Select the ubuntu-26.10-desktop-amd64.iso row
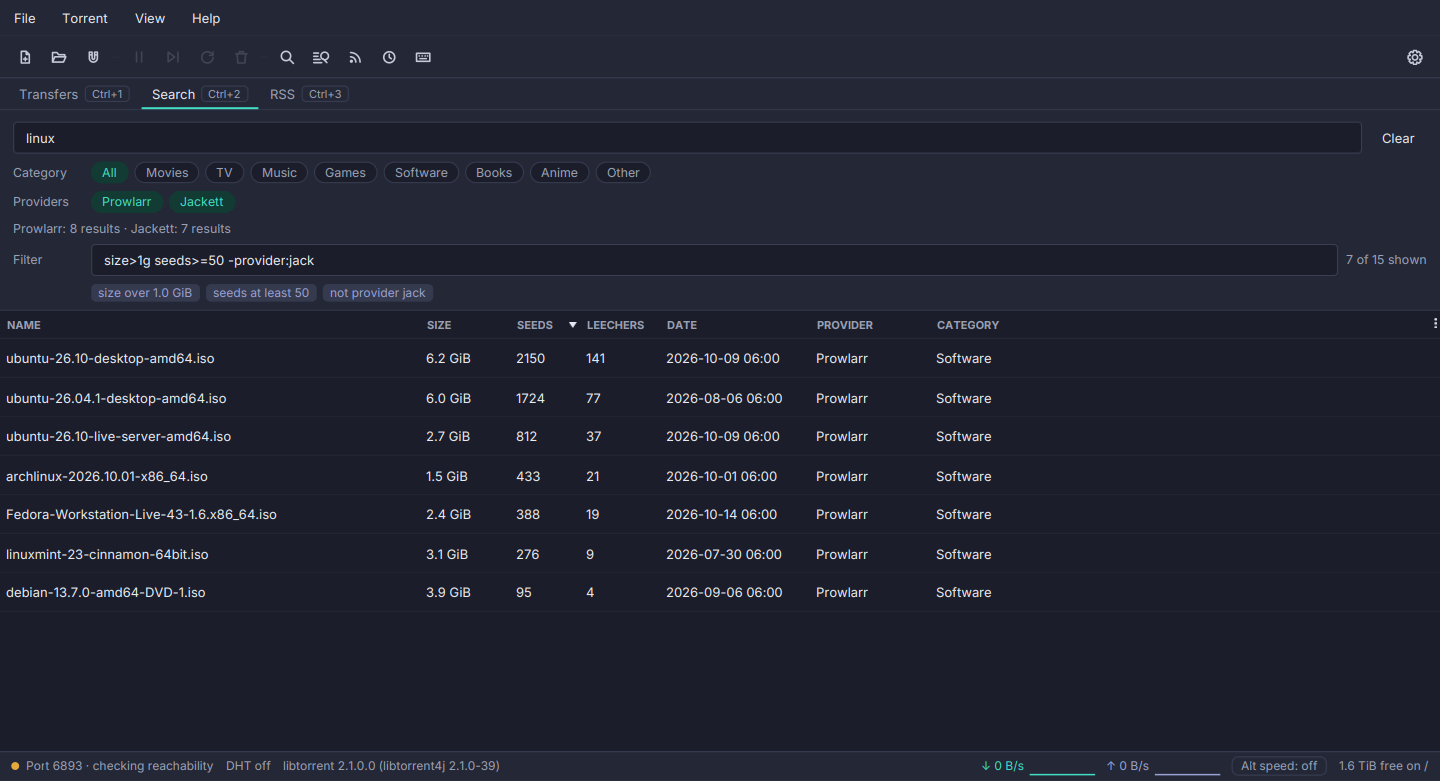Image resolution: width=1440 pixels, height=781 pixels. point(720,358)
